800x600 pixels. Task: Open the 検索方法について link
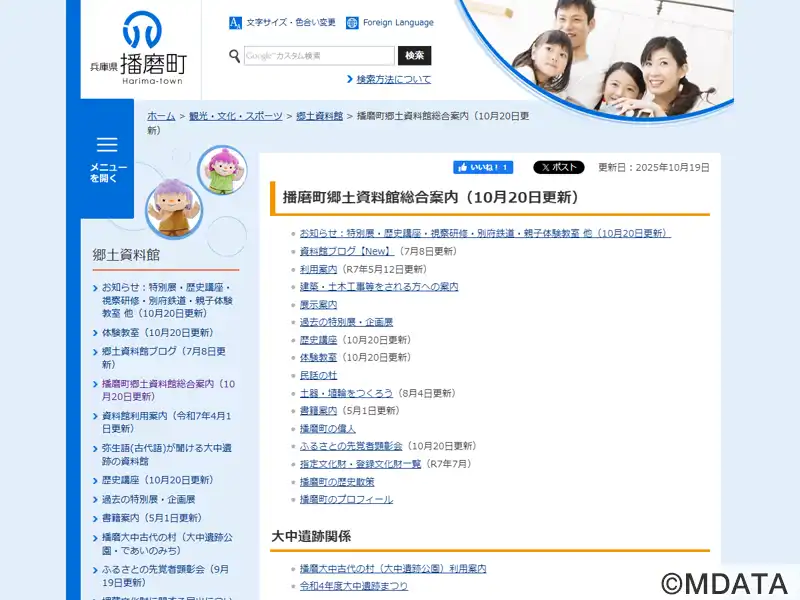[394, 79]
